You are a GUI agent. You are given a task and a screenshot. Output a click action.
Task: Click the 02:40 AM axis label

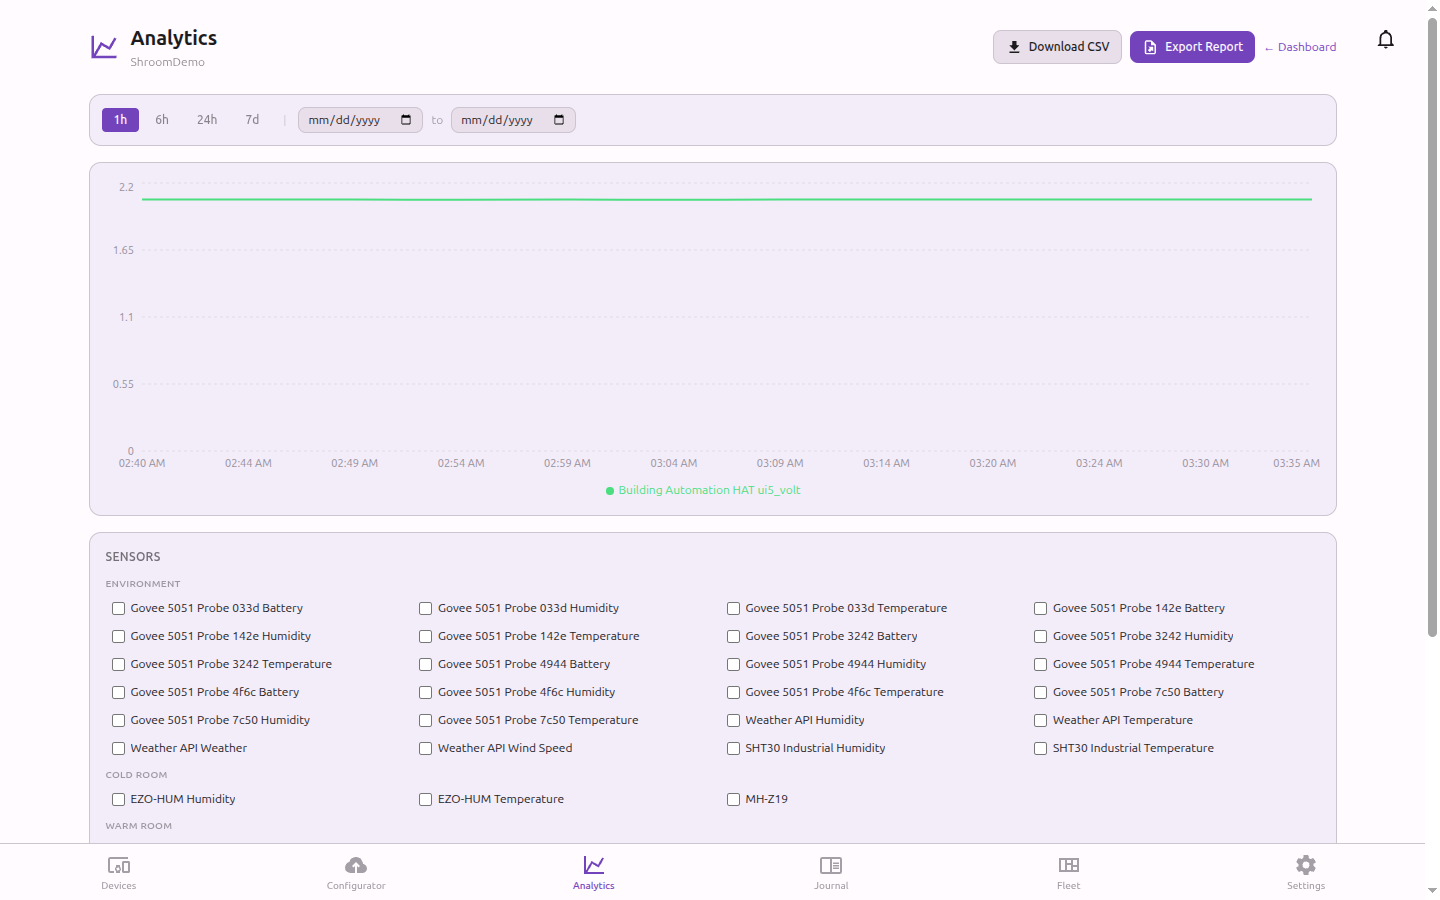(142, 463)
